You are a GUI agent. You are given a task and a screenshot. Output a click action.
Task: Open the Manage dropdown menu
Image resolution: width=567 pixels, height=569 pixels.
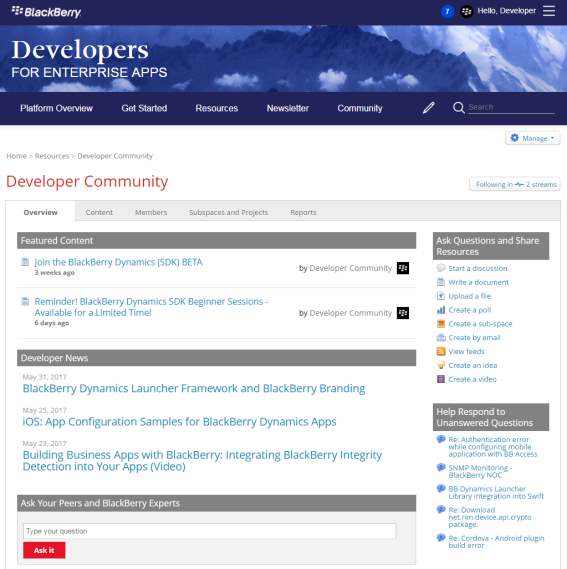(532, 138)
